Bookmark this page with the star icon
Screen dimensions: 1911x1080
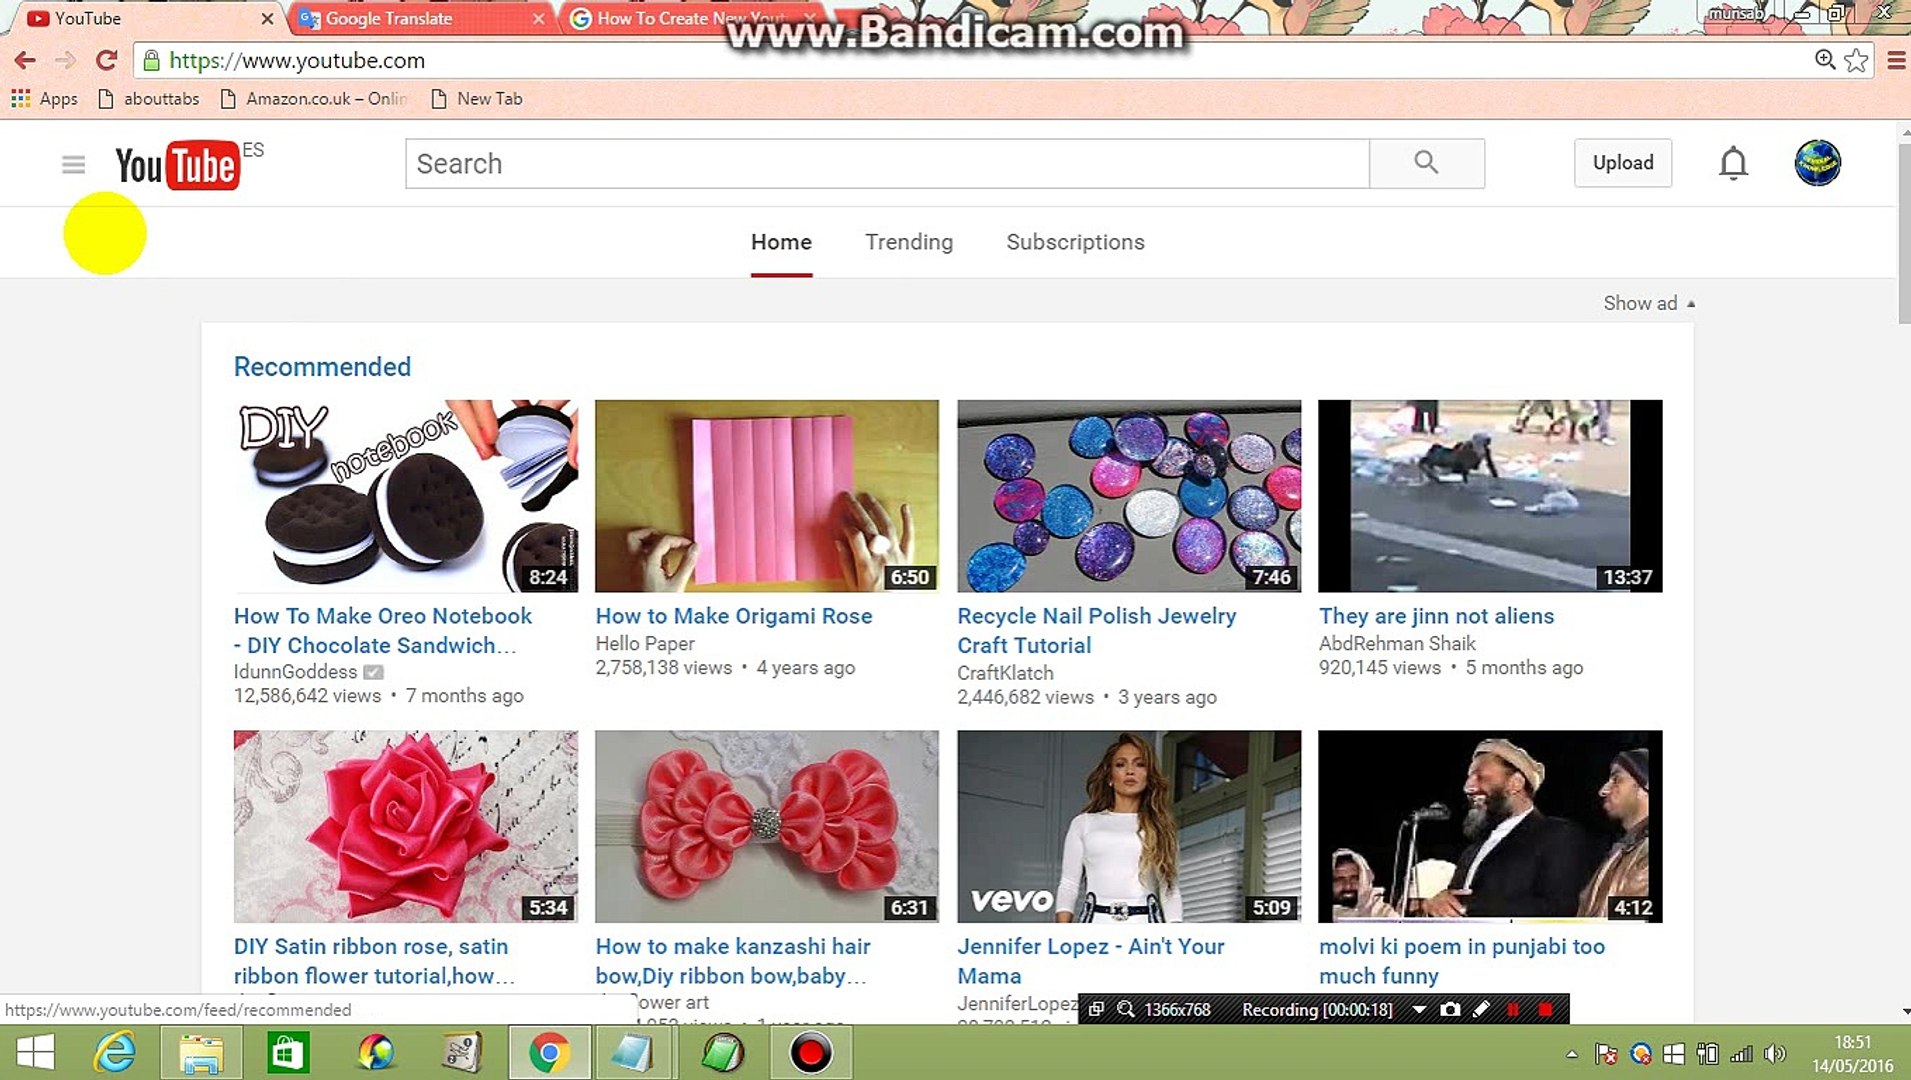click(1857, 60)
